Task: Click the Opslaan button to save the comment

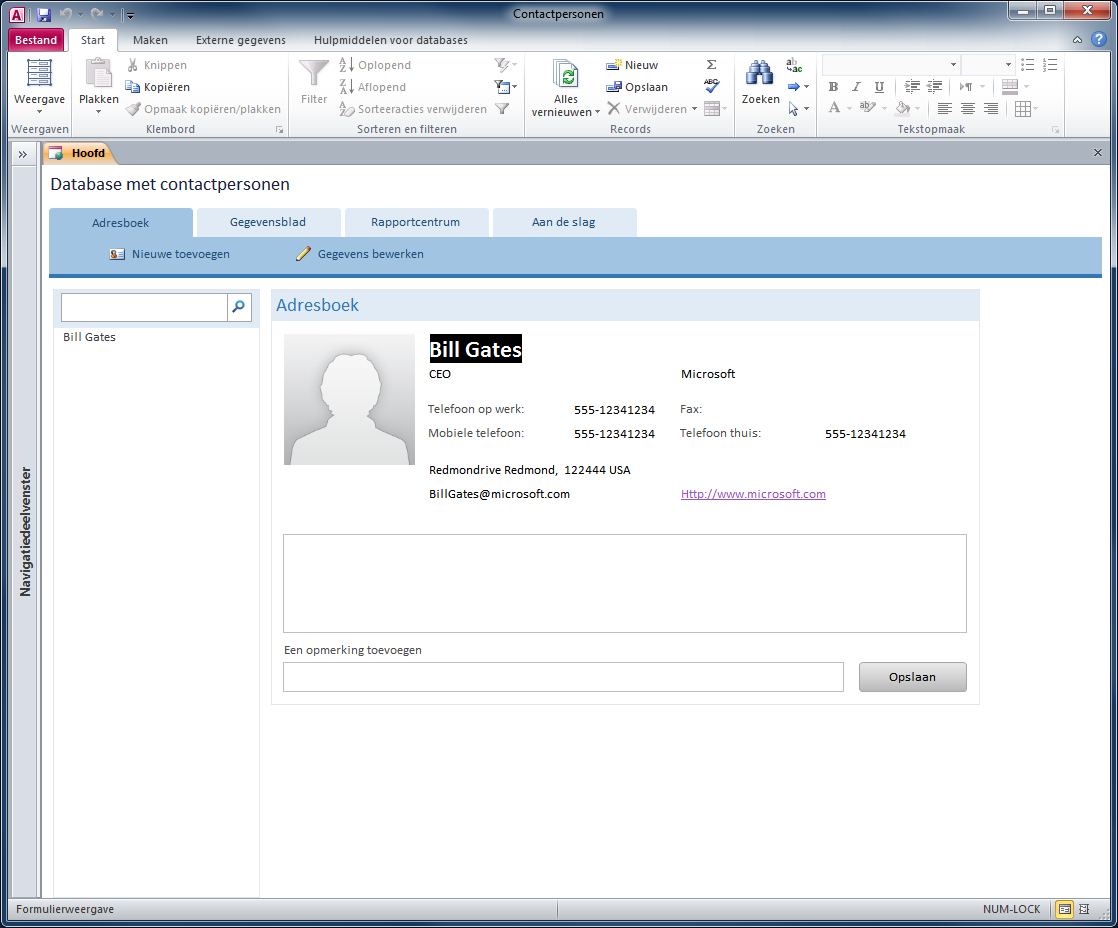Action: [913, 677]
